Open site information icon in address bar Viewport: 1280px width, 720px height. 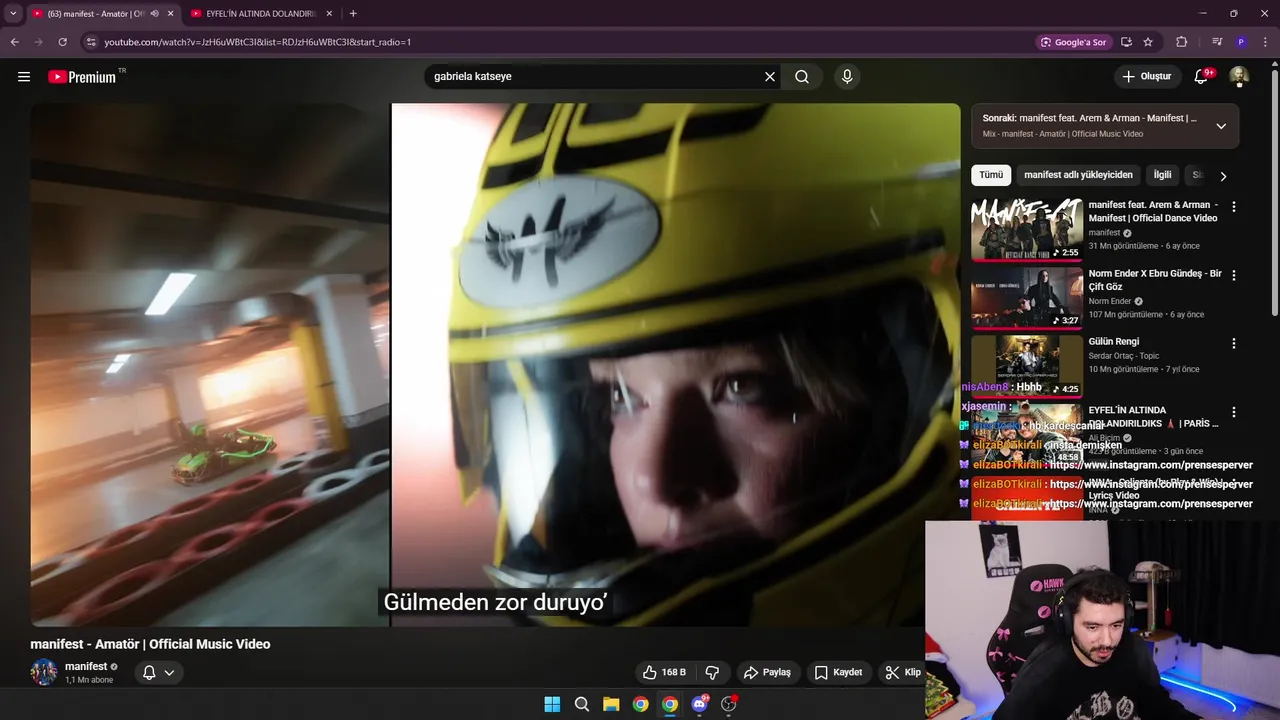[91, 42]
